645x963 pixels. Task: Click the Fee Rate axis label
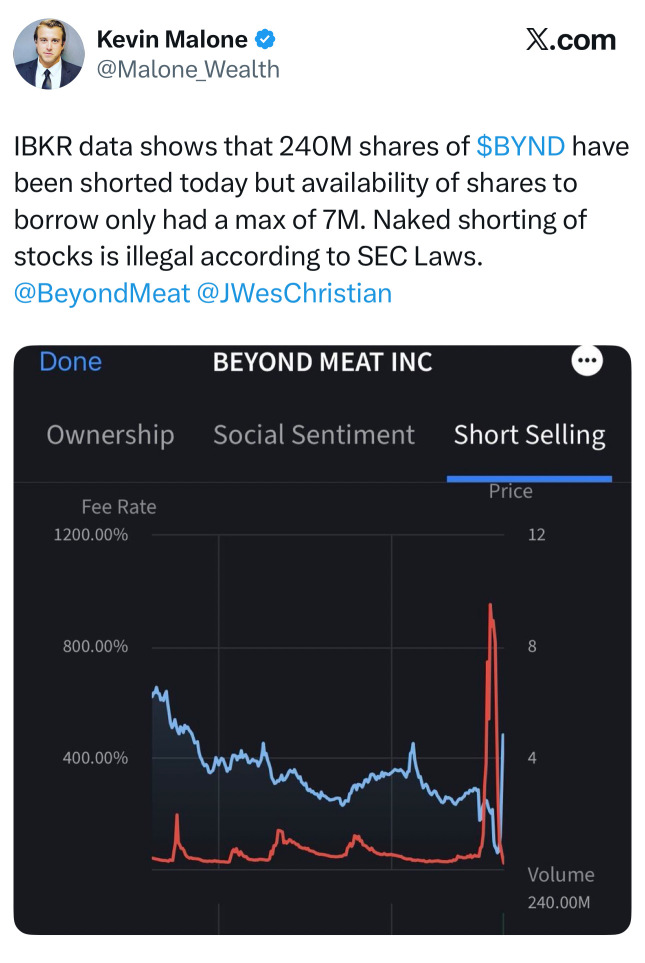pyautogui.click(x=119, y=507)
